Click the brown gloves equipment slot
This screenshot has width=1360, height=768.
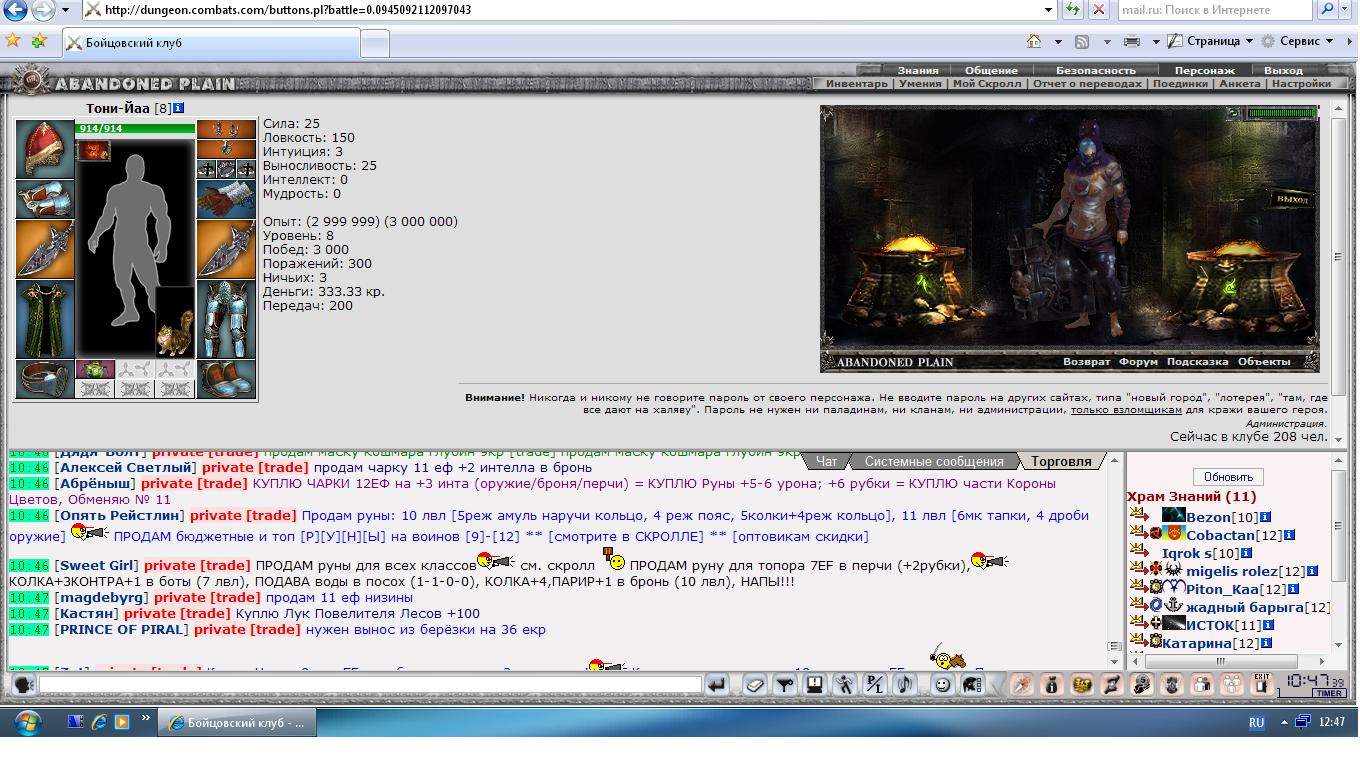point(226,200)
